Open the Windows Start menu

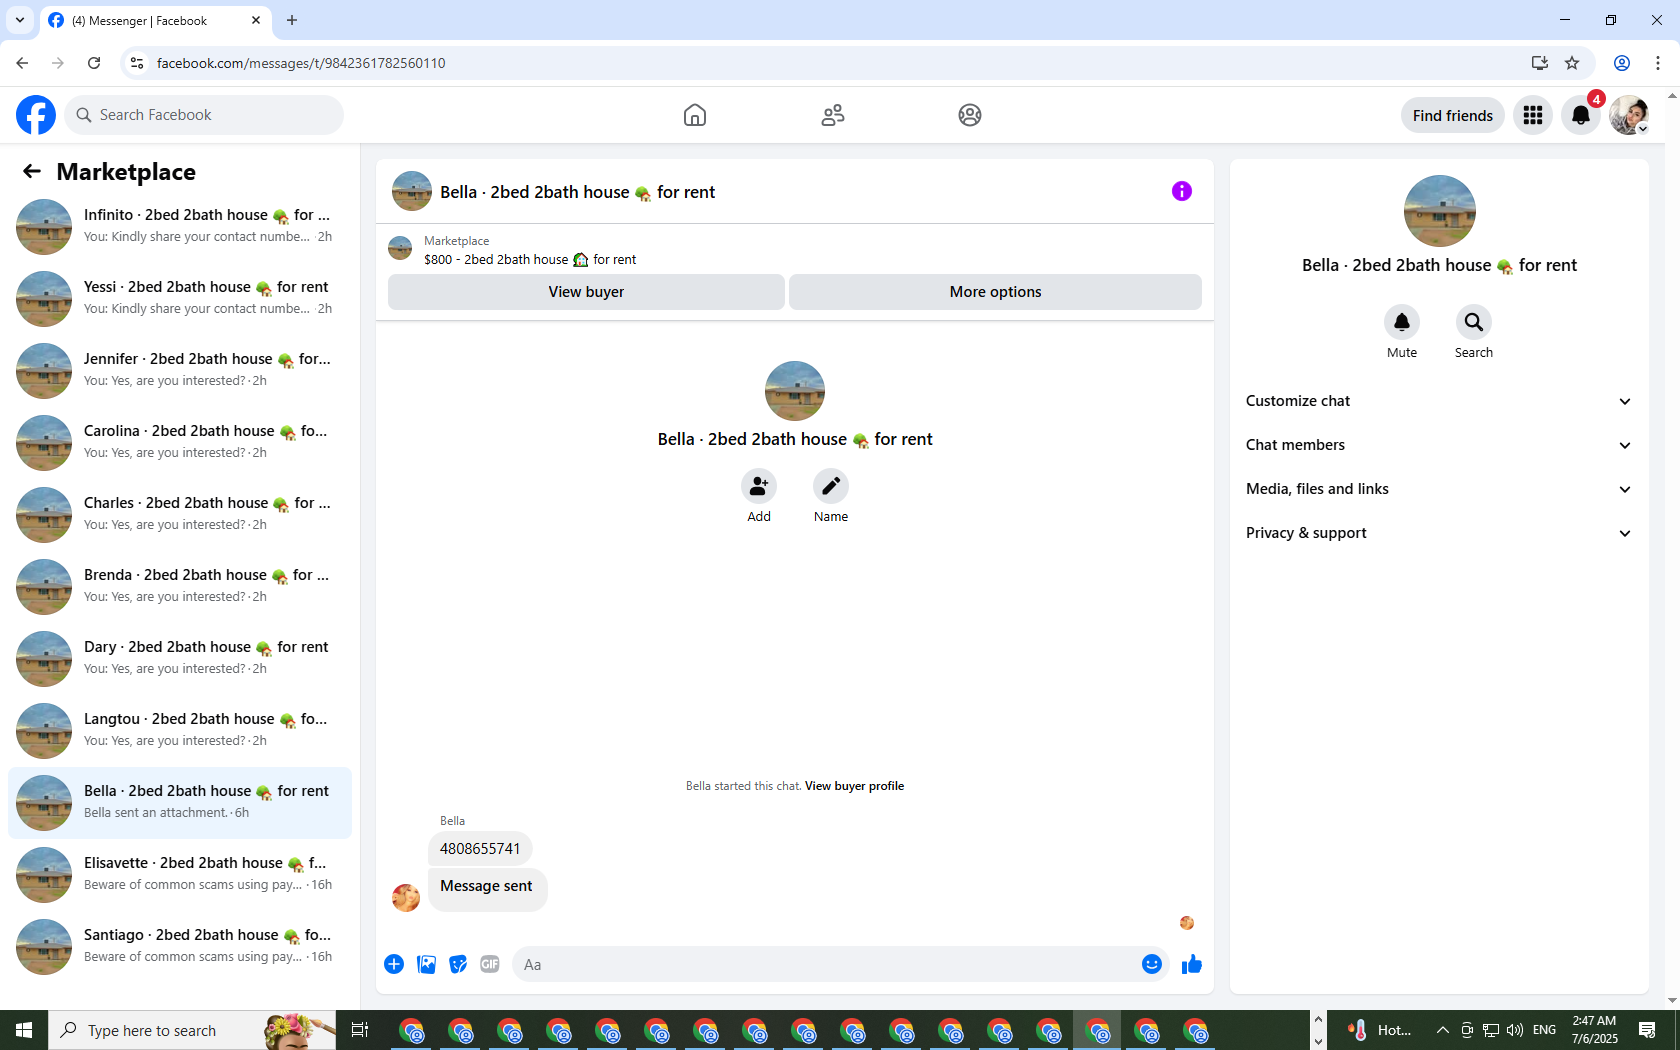(24, 1030)
